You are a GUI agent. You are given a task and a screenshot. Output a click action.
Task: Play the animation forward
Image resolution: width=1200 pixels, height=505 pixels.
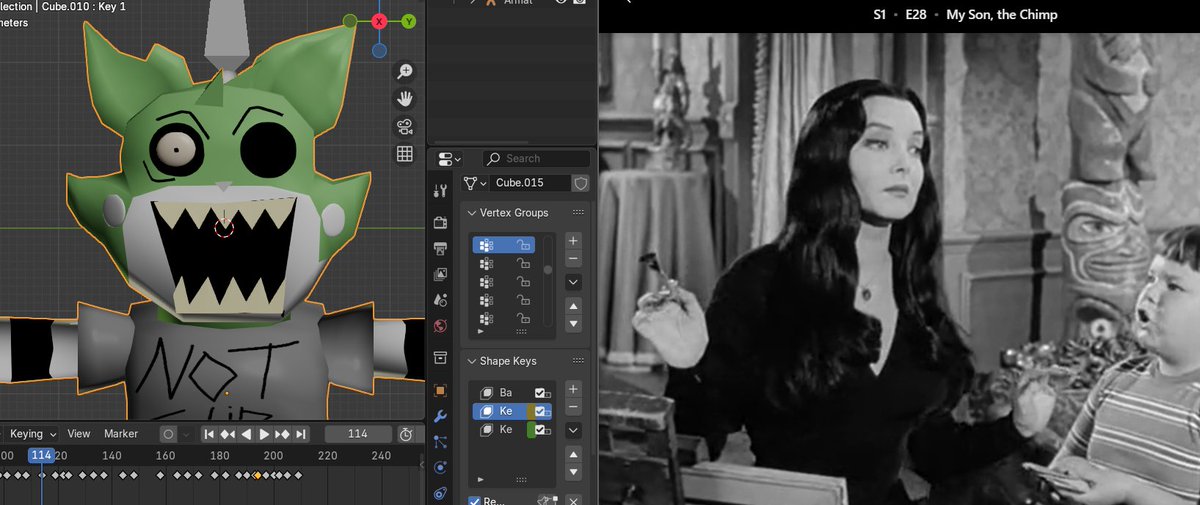264,434
